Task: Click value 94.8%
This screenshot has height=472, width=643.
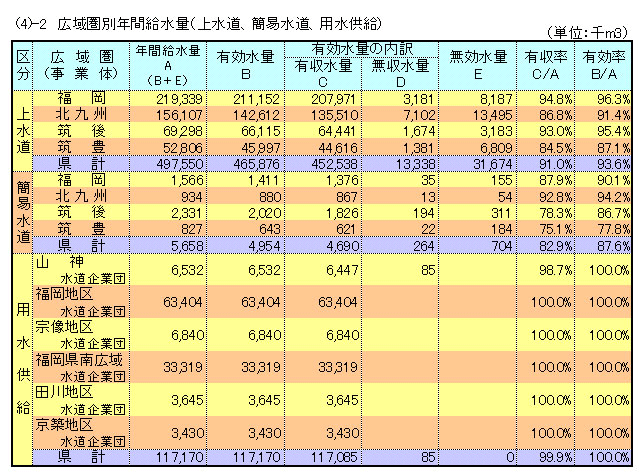Action: coord(556,99)
